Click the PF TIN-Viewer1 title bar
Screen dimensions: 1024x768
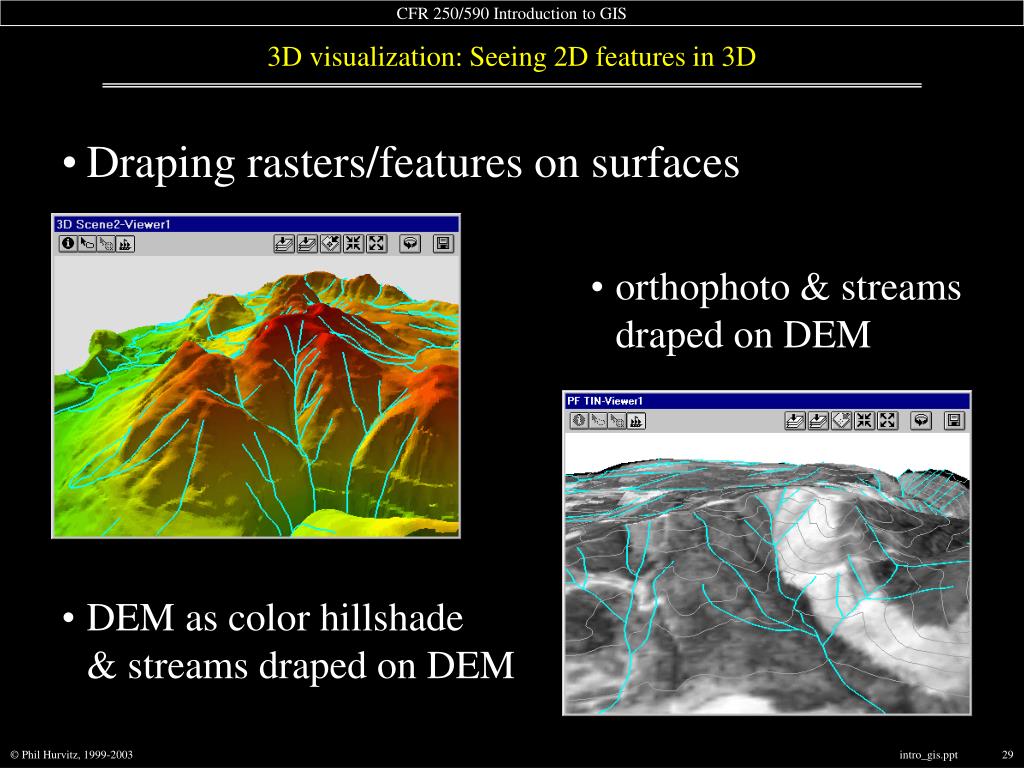767,401
